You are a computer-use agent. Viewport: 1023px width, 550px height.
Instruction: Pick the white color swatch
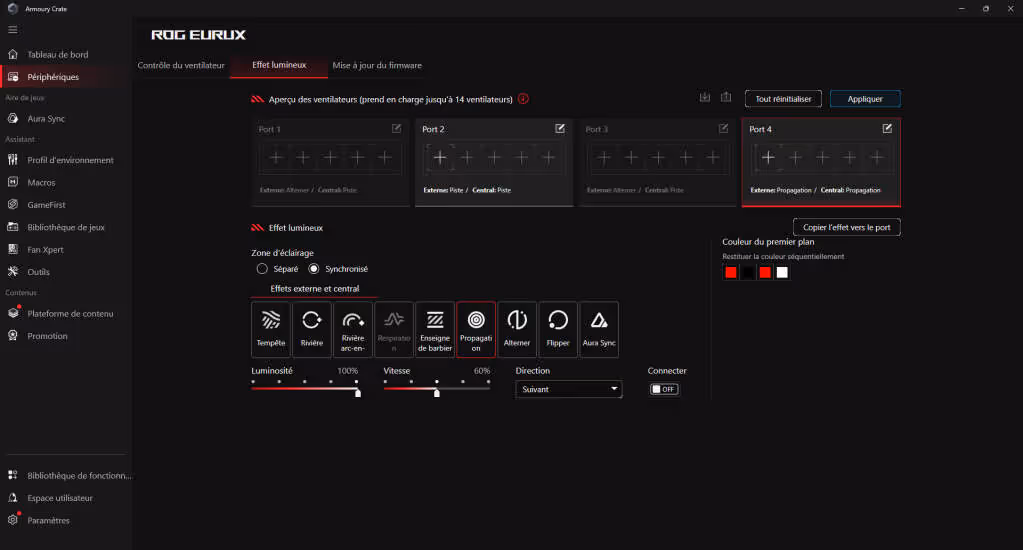pyautogui.click(x=782, y=273)
